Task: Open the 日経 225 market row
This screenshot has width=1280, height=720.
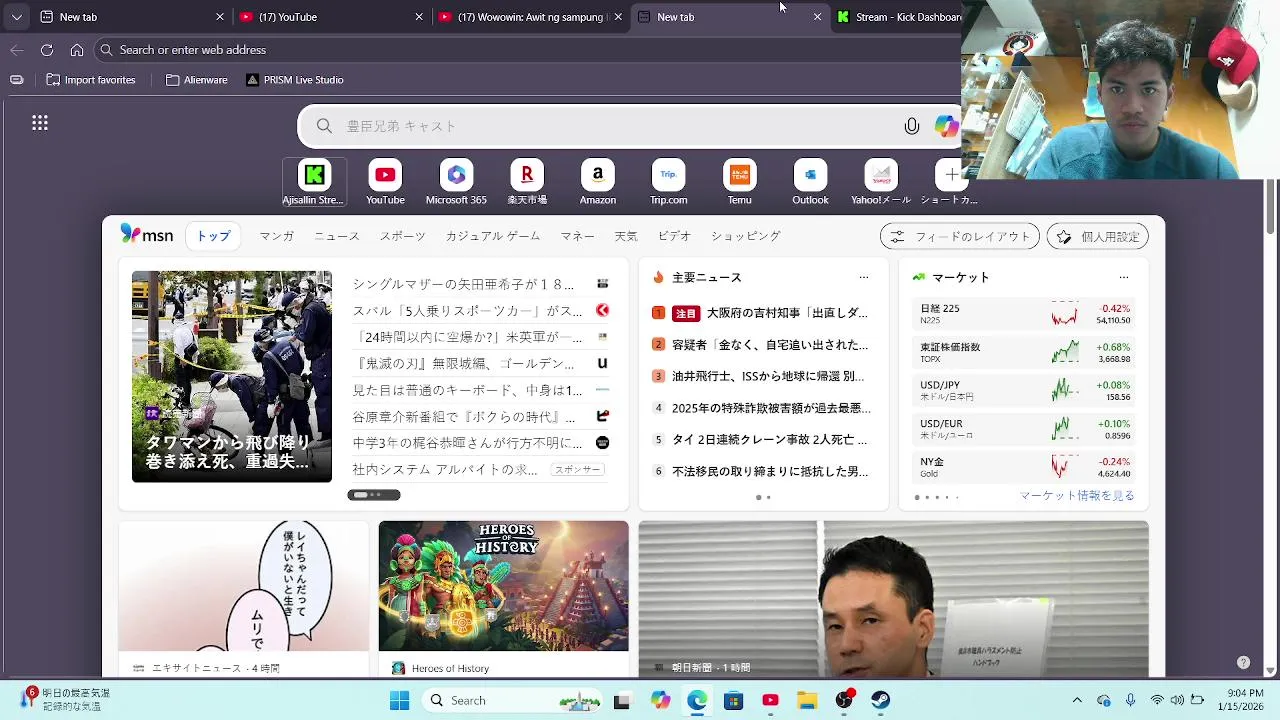Action: (1025, 314)
